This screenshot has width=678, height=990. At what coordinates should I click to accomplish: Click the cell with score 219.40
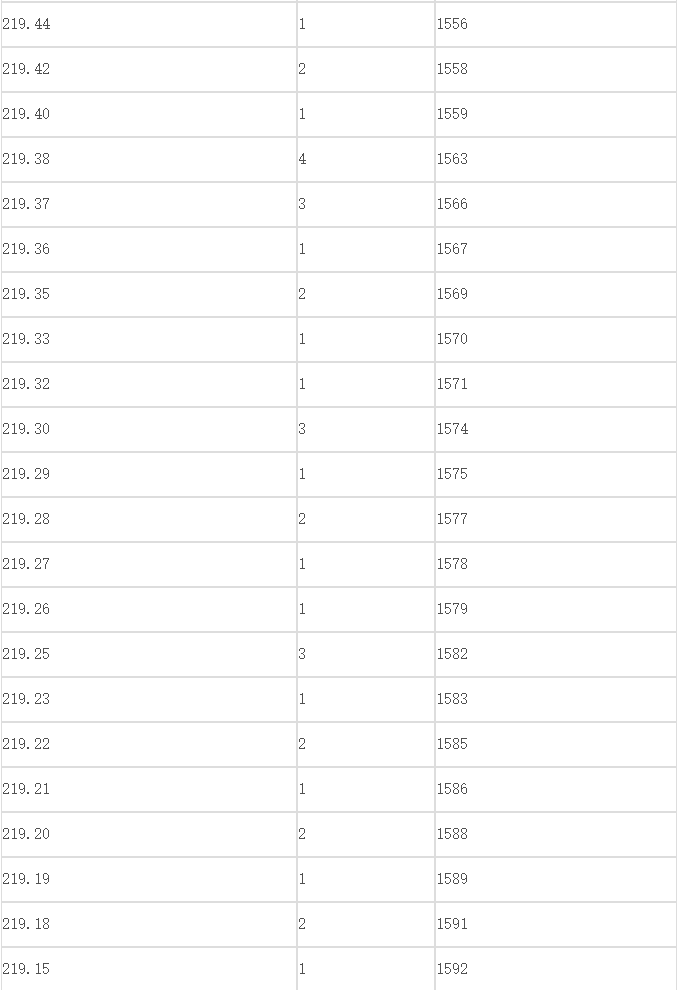tap(148, 114)
